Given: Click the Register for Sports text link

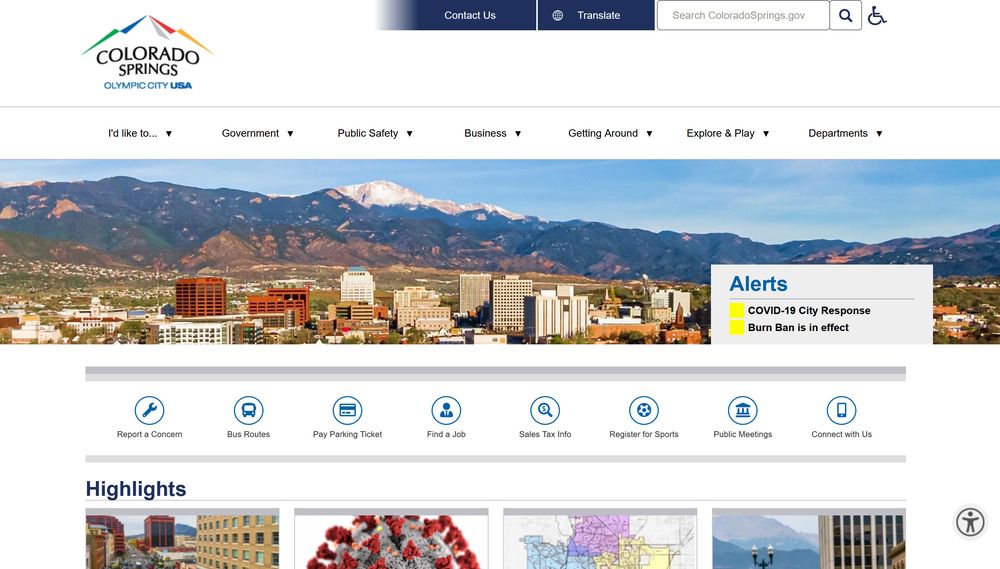Looking at the screenshot, I should pyautogui.click(x=644, y=434).
